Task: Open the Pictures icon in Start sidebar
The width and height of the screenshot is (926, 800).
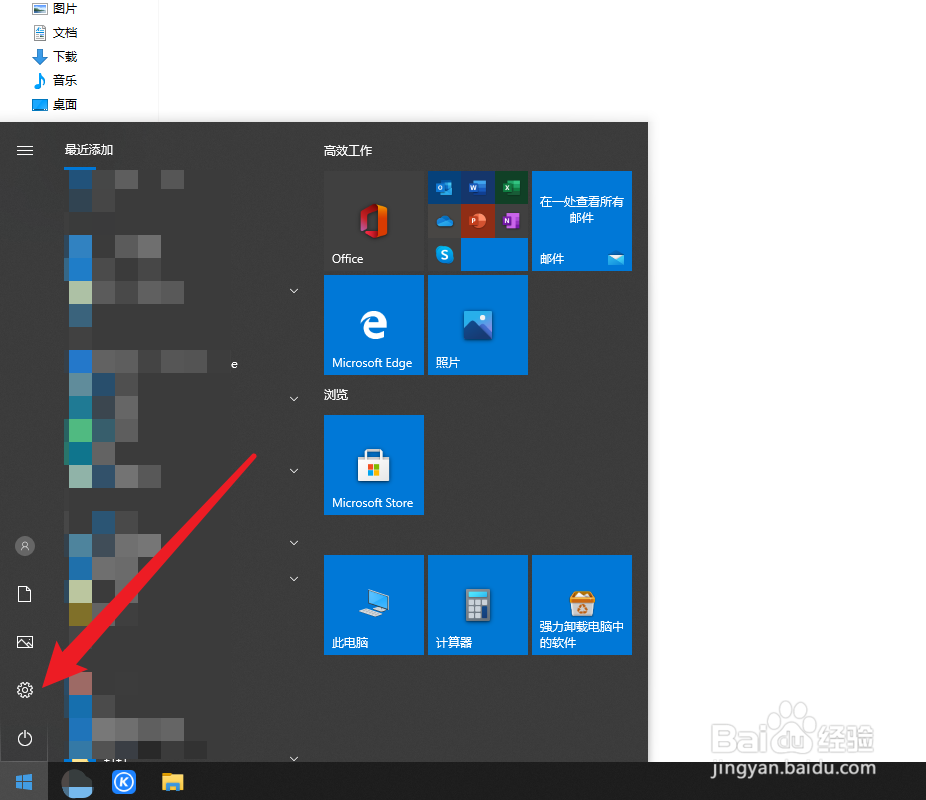Action: point(25,642)
